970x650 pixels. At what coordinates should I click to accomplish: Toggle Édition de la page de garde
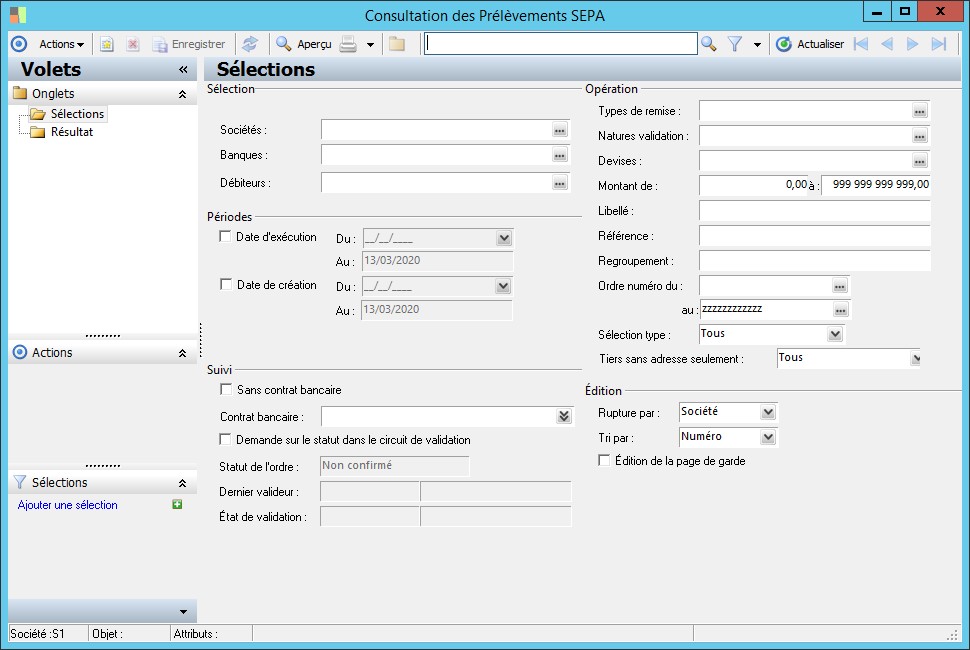603,461
